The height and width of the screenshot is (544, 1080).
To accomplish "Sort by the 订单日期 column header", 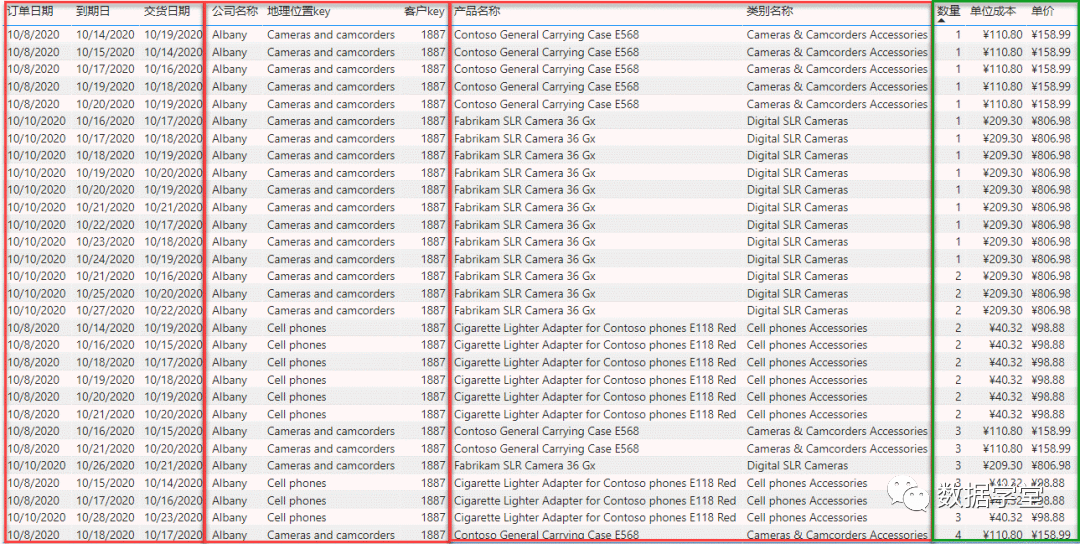I will [x=30, y=12].
